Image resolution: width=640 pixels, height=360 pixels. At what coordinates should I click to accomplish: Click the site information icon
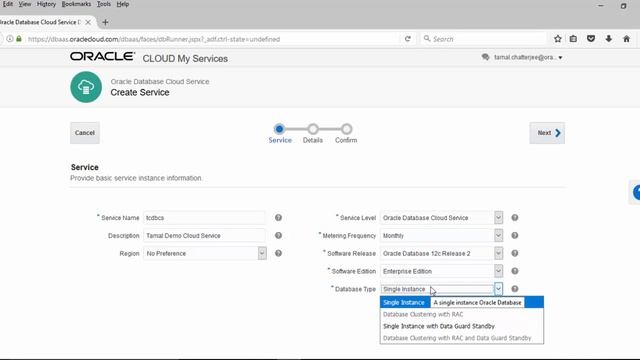tap(10, 39)
